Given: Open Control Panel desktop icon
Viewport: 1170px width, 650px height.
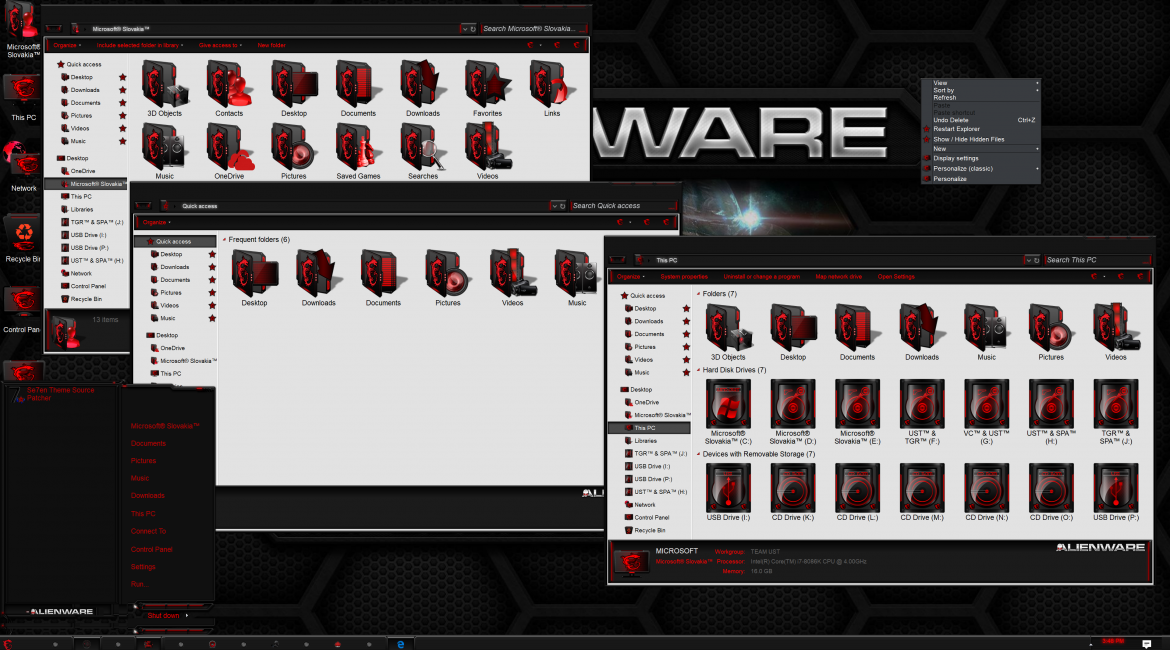Looking at the screenshot, I should coord(23,309).
